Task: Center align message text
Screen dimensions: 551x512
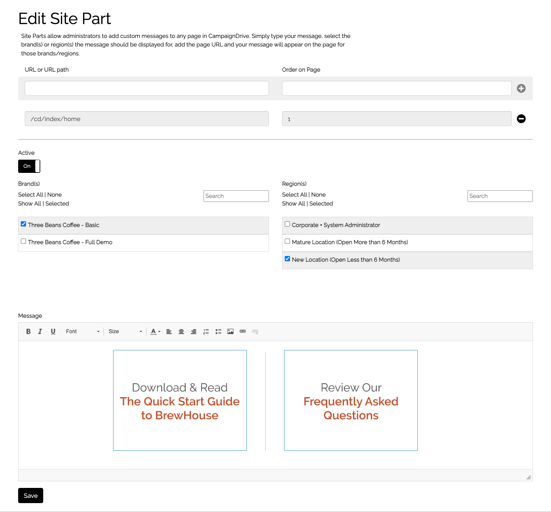Action: click(x=181, y=331)
